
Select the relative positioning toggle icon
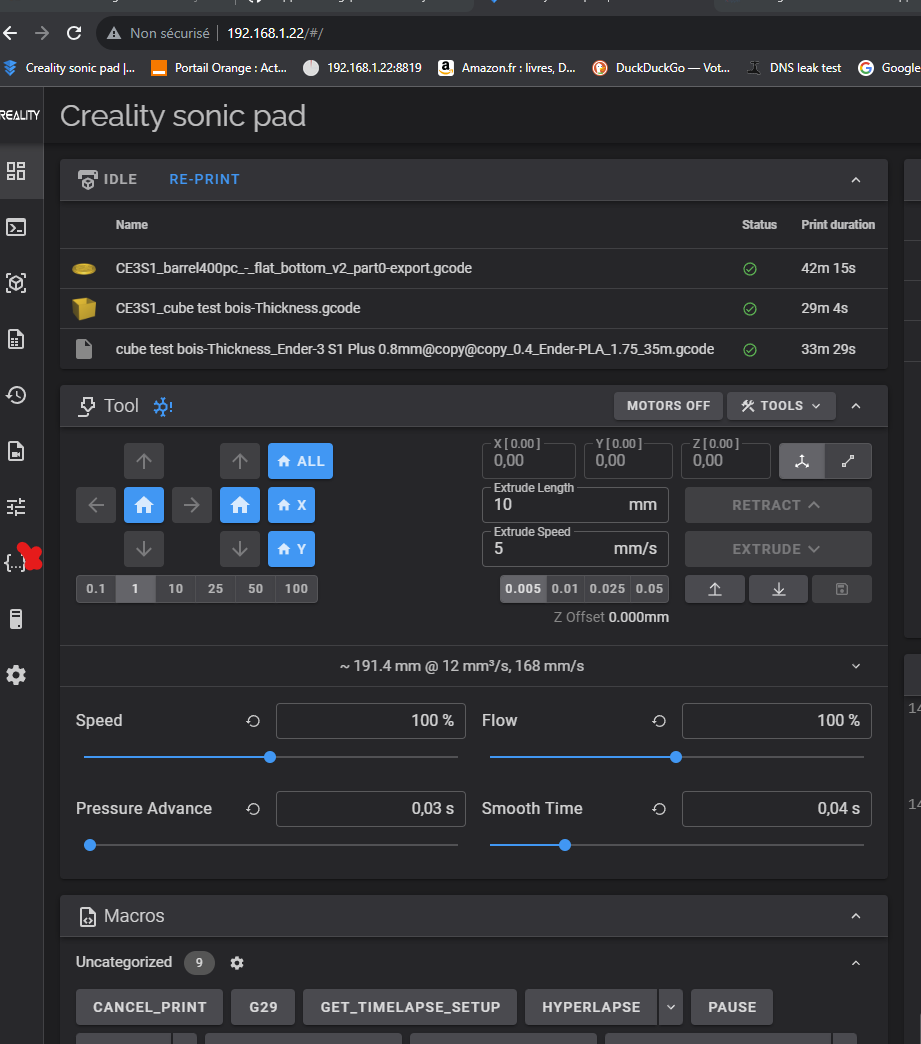pyautogui.click(x=848, y=461)
